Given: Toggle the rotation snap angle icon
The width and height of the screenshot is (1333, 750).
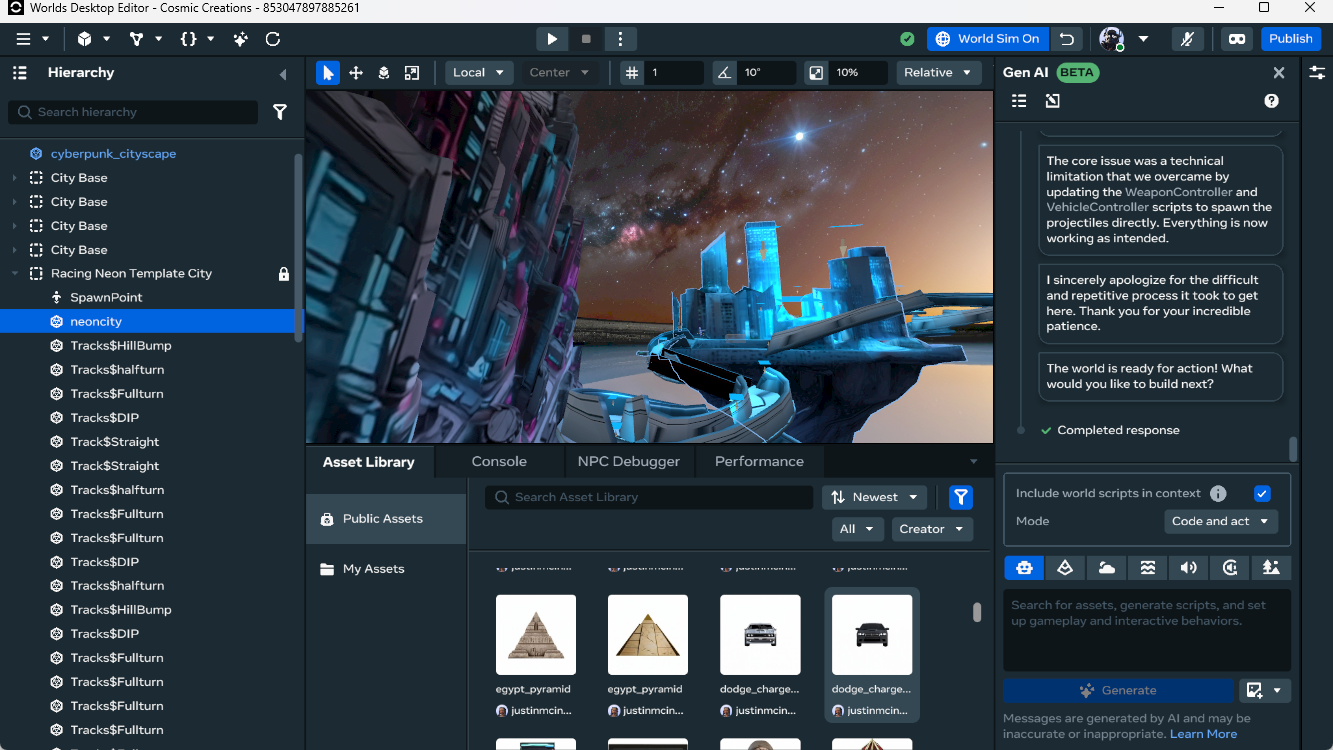Looking at the screenshot, I should point(724,73).
